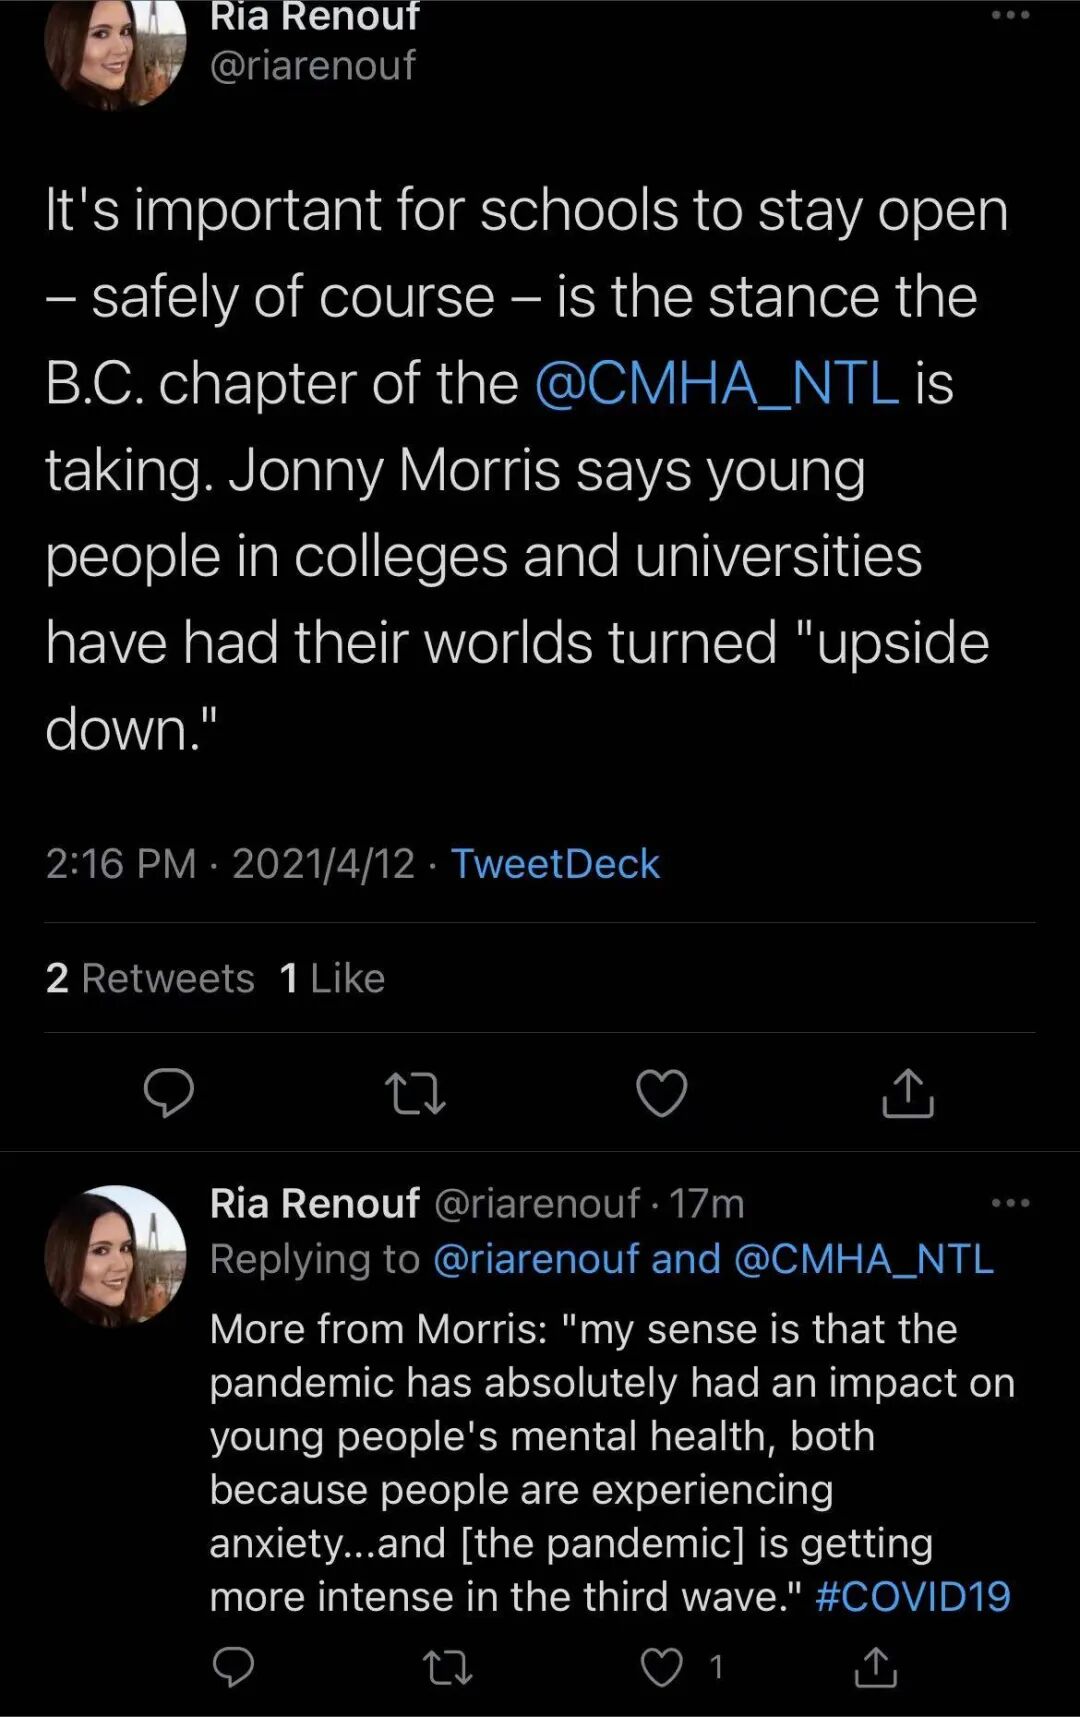
Task: Open reply author's profile picture
Action: (x=115, y=1256)
